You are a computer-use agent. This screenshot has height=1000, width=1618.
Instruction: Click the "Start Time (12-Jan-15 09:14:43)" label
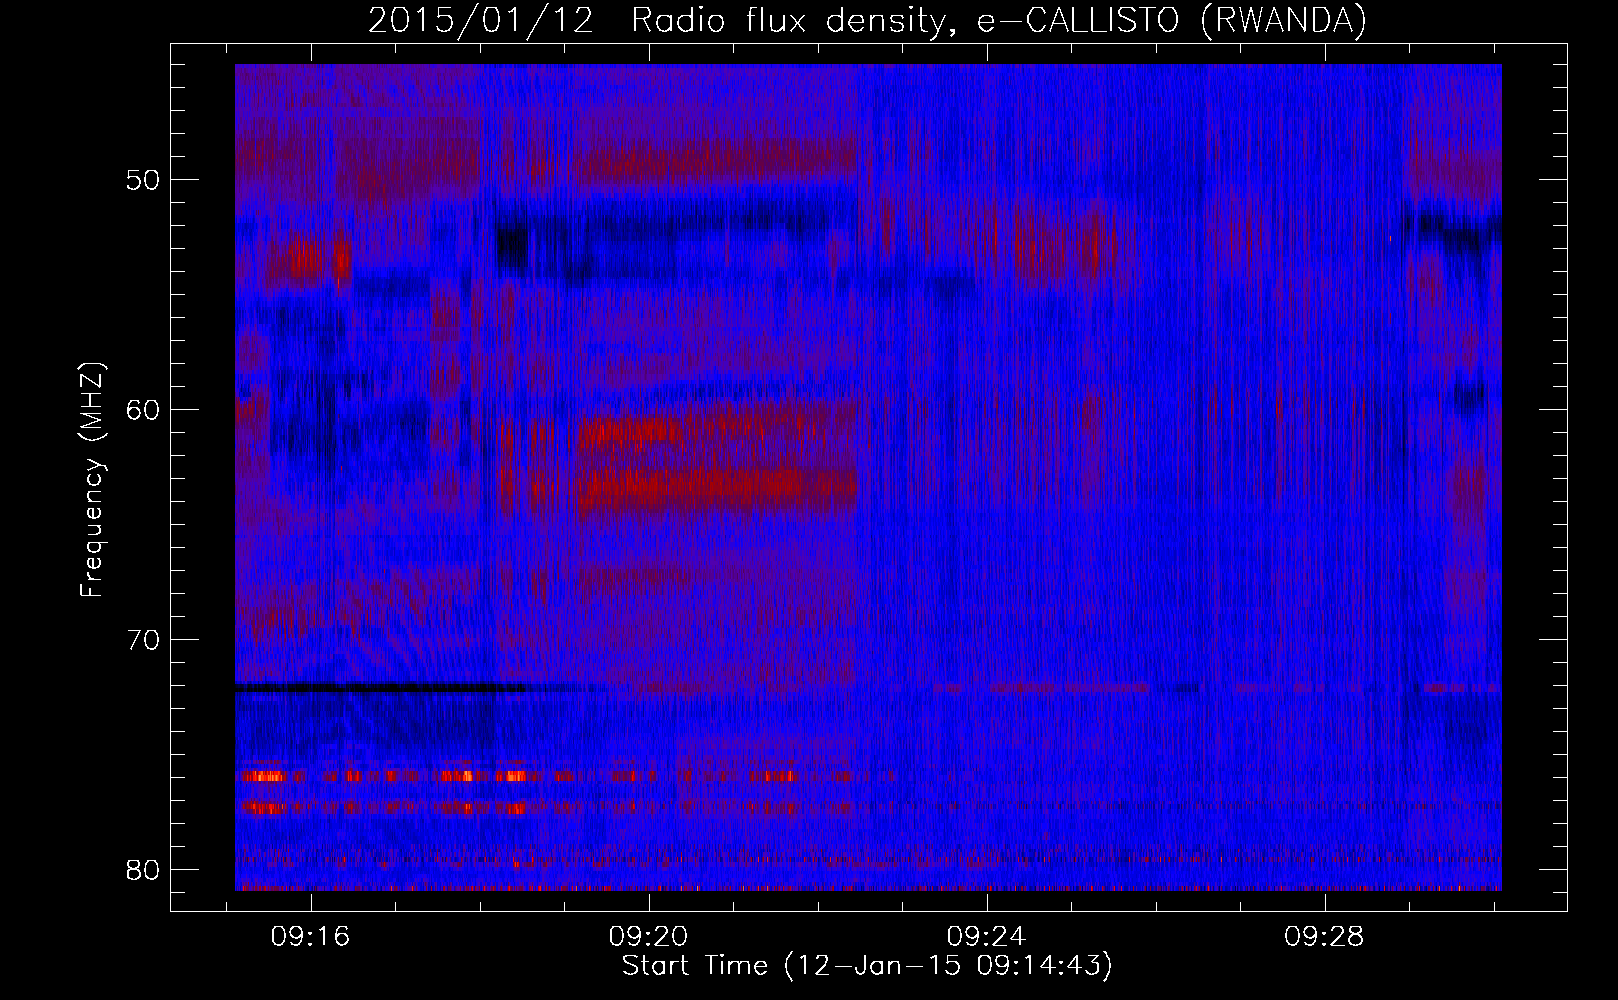pyautogui.click(x=867, y=966)
